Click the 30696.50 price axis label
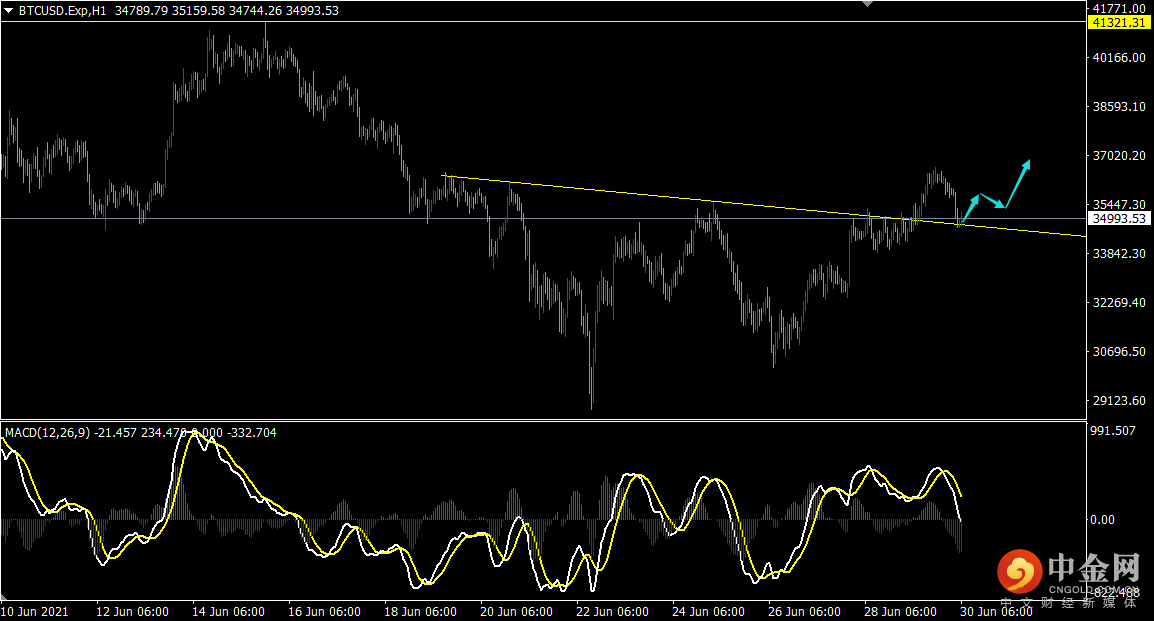 [x=1119, y=352]
